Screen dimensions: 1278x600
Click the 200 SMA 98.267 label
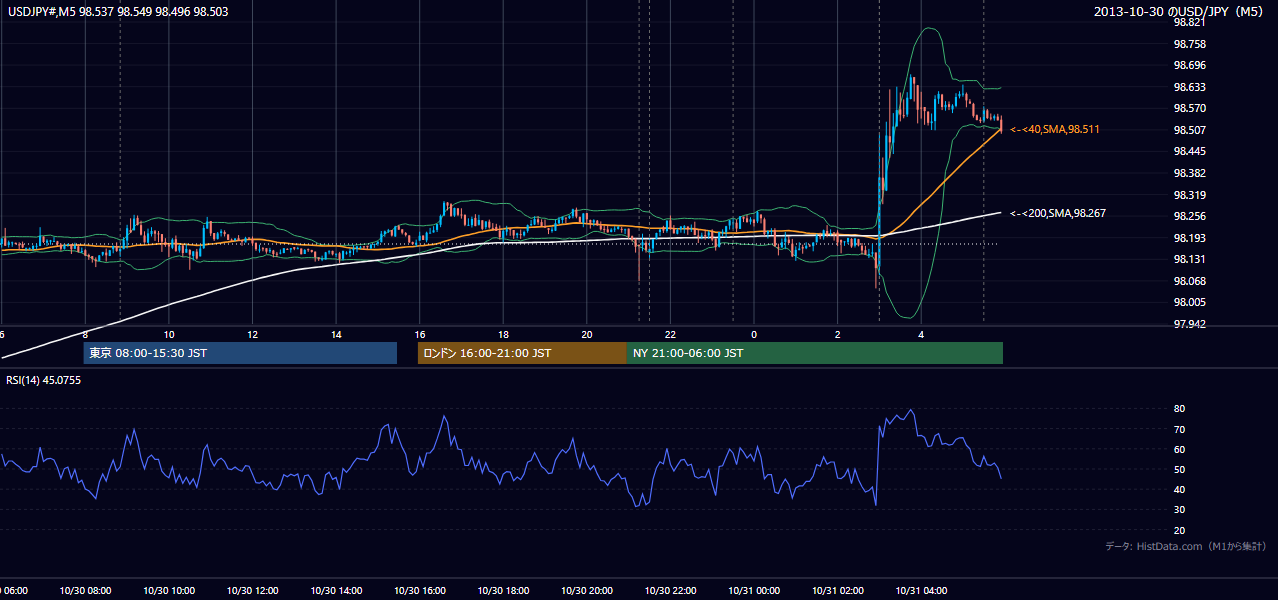(x=1058, y=214)
